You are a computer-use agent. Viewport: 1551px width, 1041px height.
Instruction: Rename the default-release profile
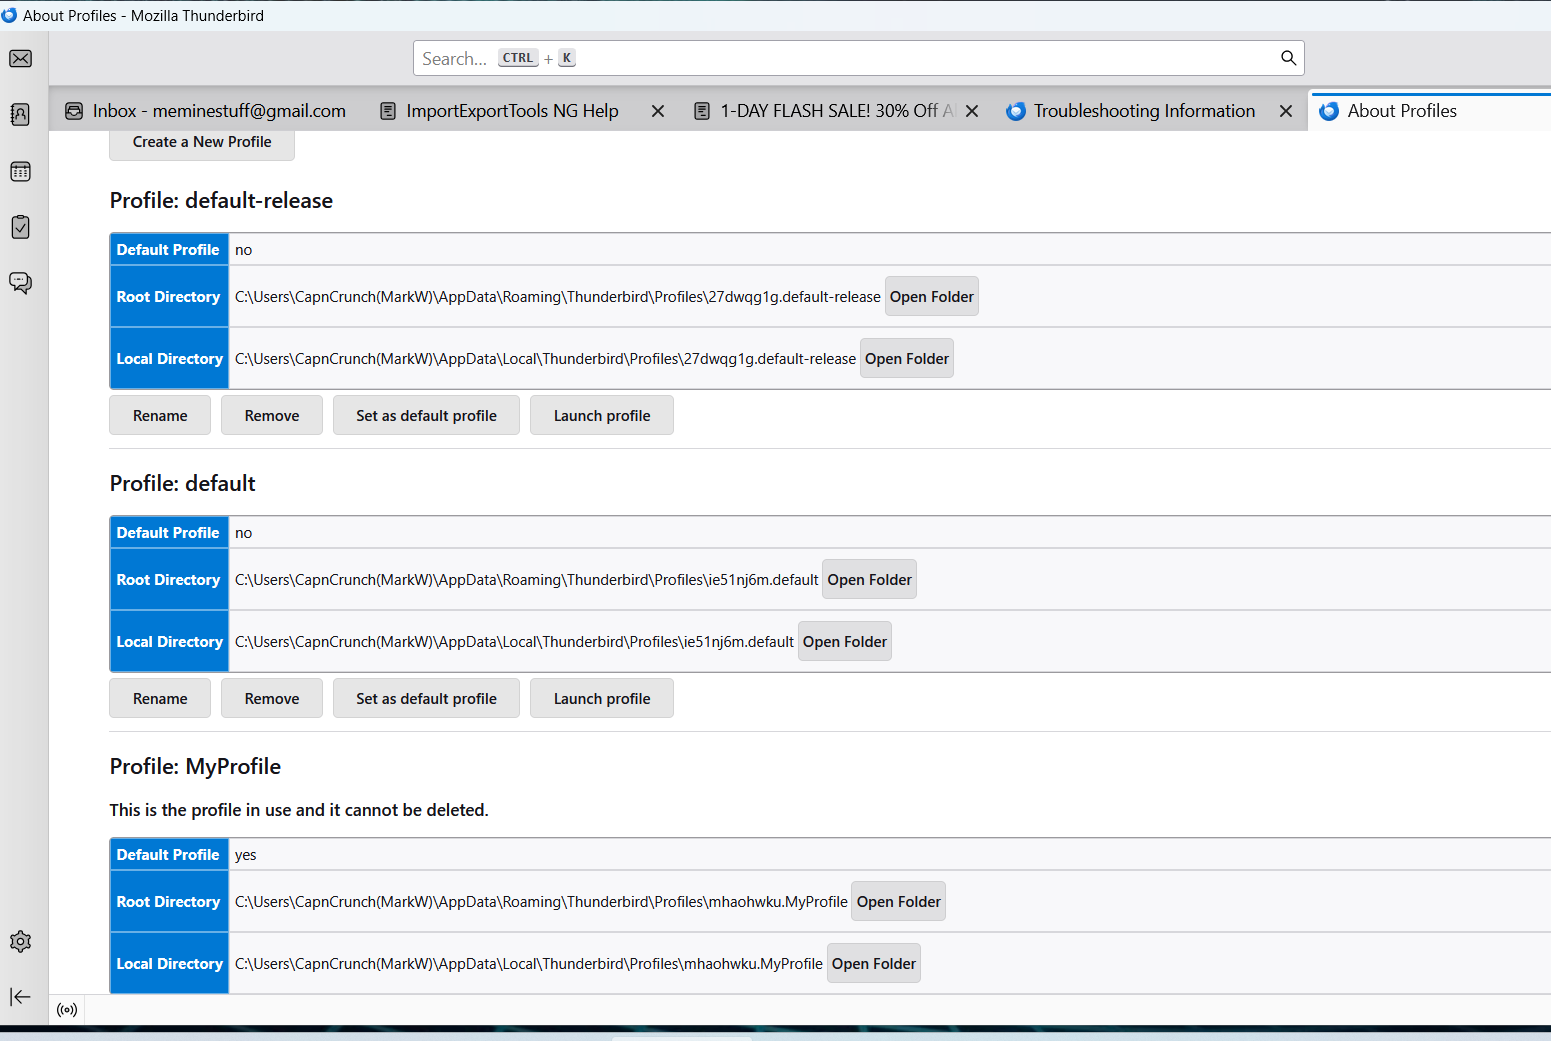(x=160, y=416)
